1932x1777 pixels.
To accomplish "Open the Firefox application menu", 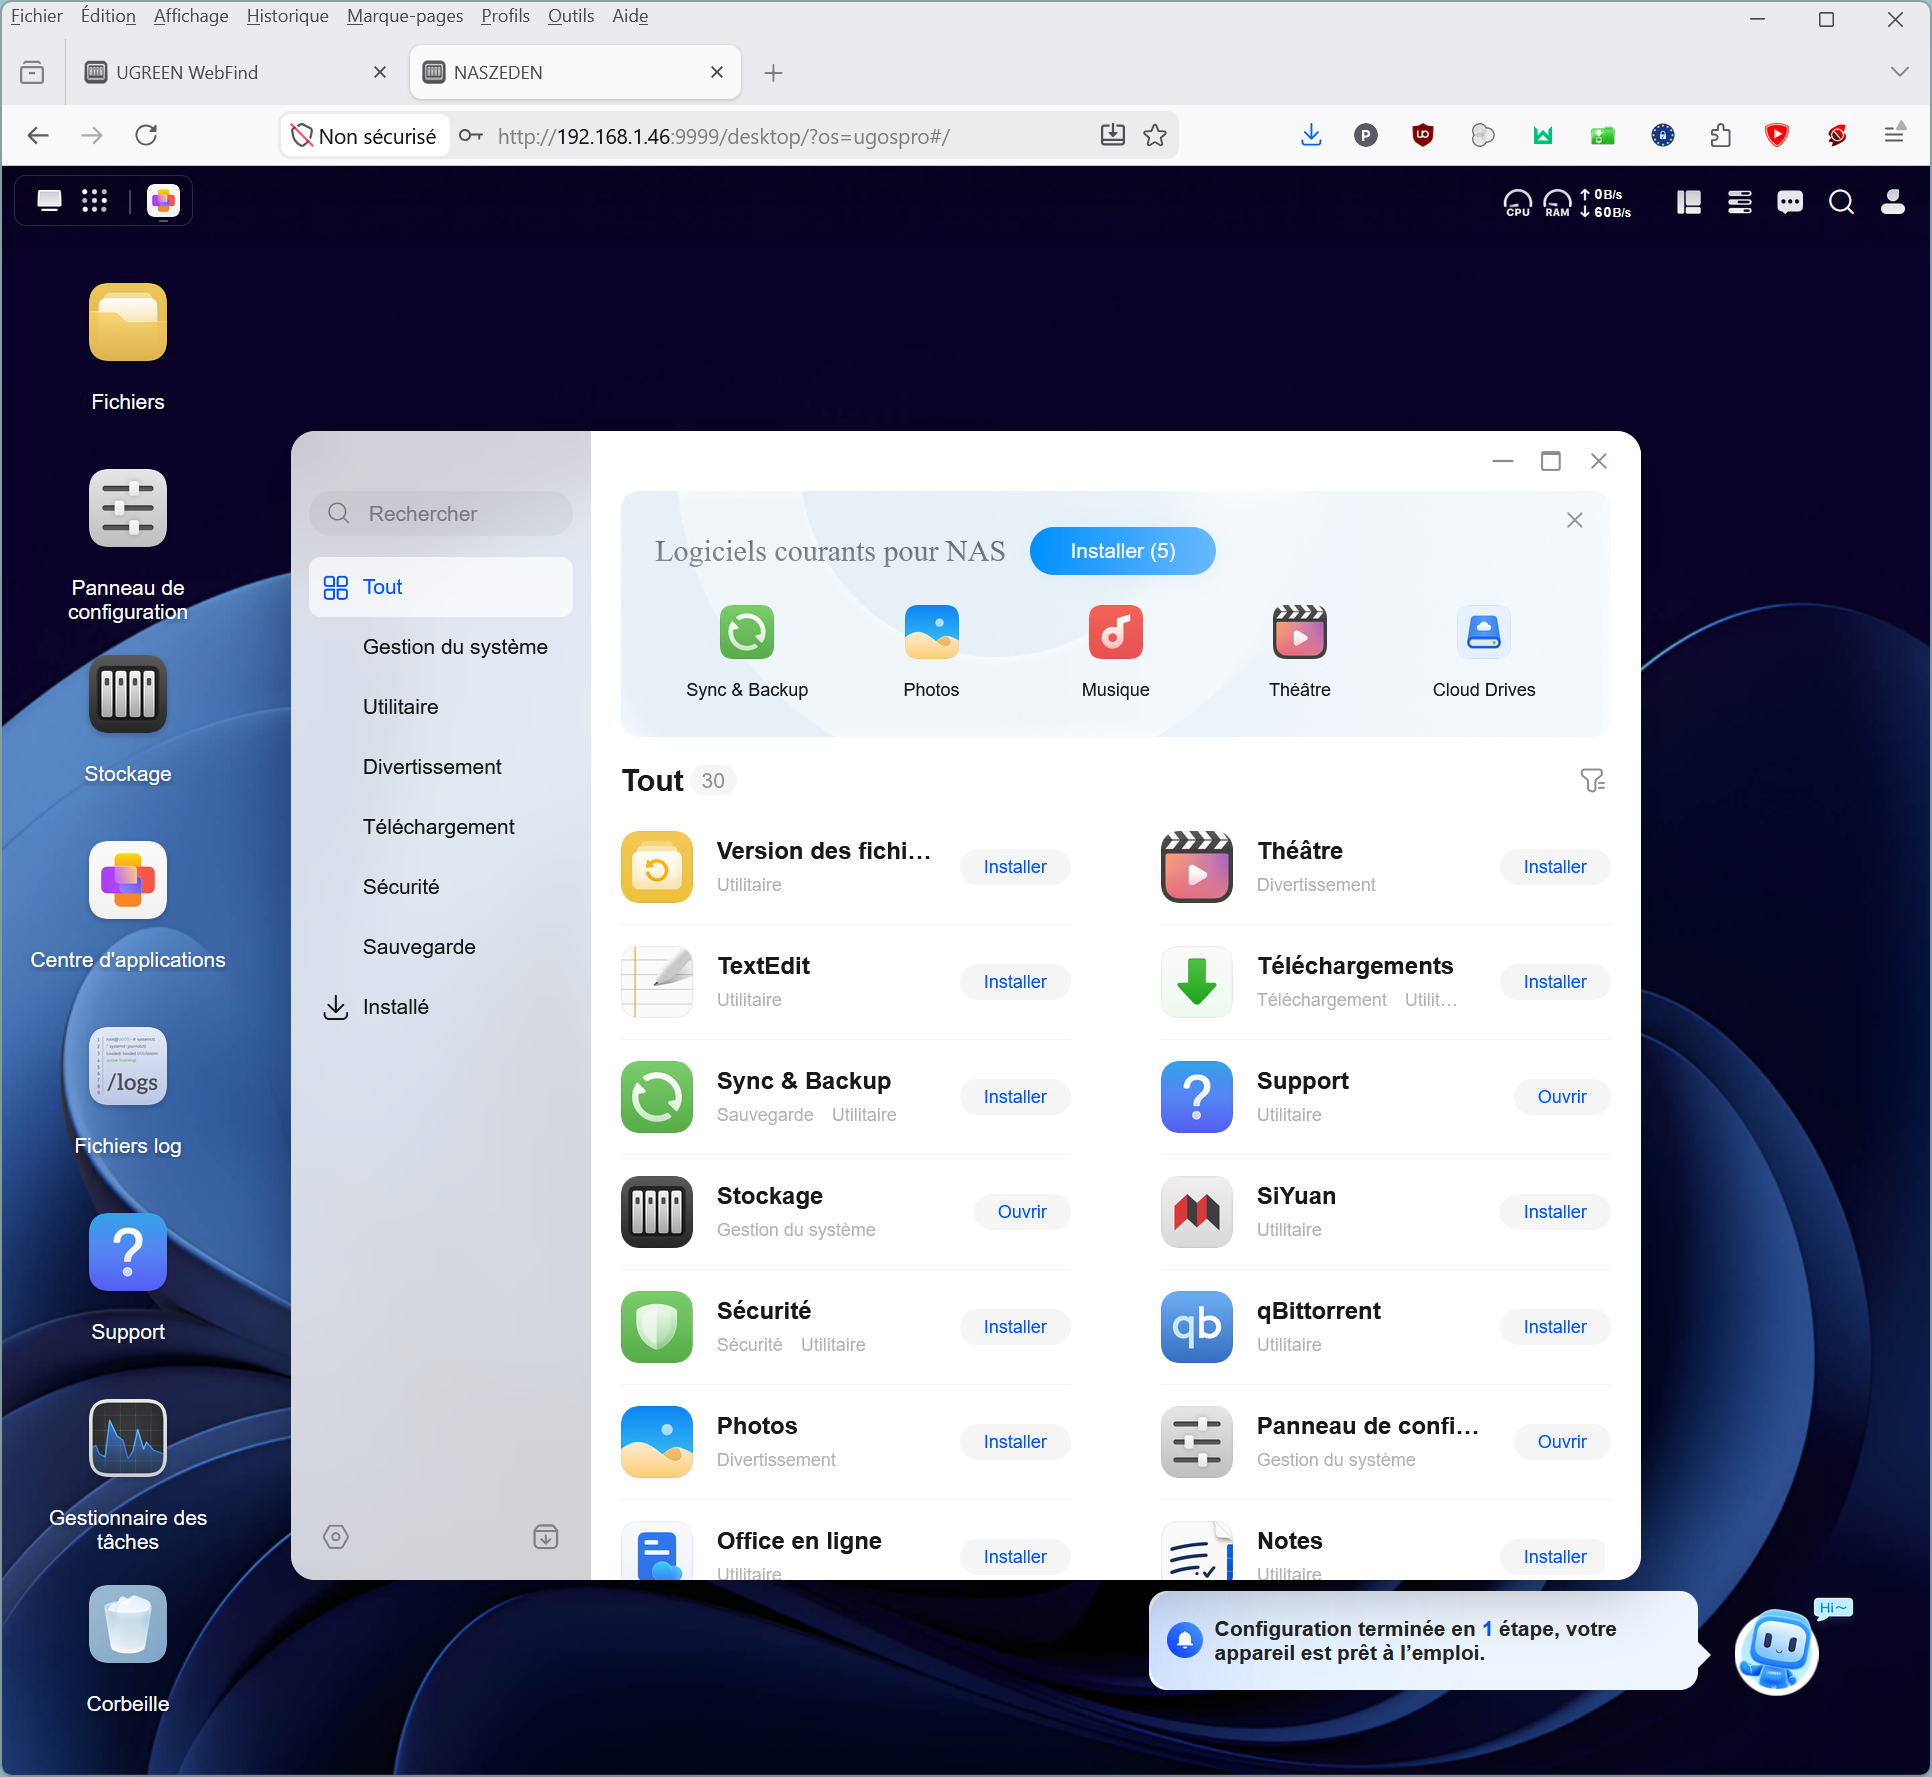I will click(x=1894, y=135).
